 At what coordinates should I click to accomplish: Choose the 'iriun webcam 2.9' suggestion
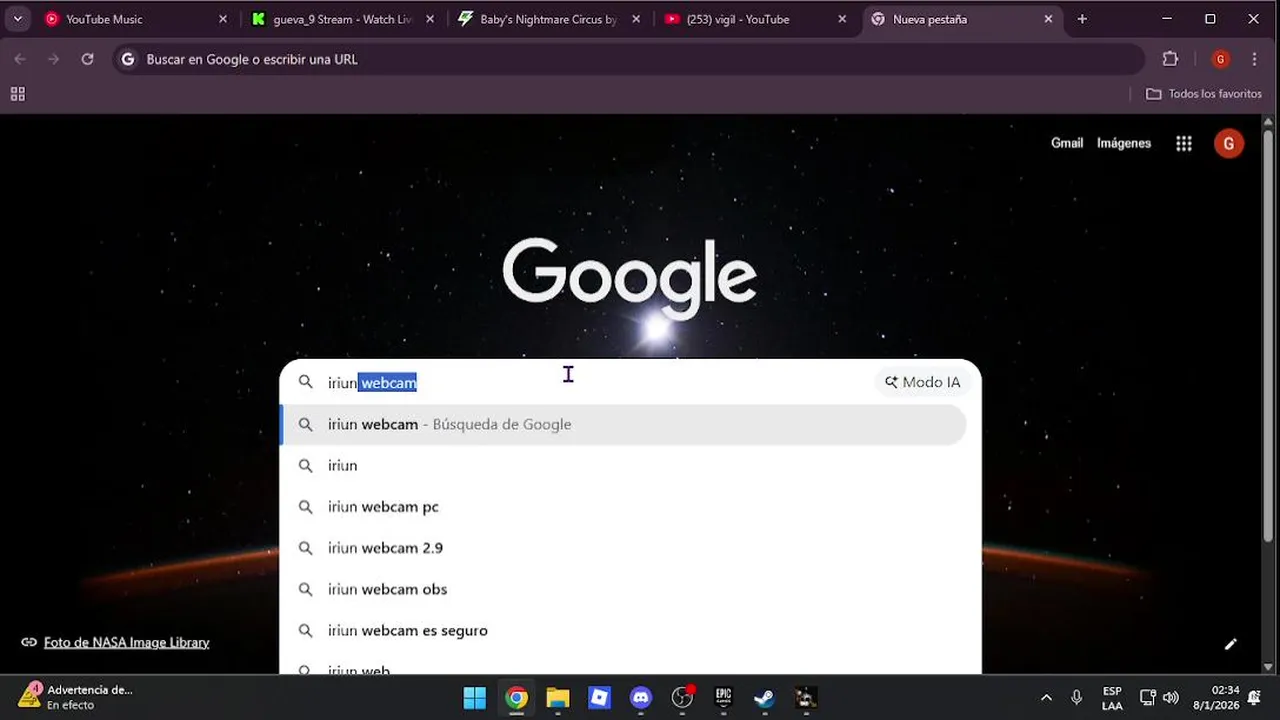coord(623,548)
